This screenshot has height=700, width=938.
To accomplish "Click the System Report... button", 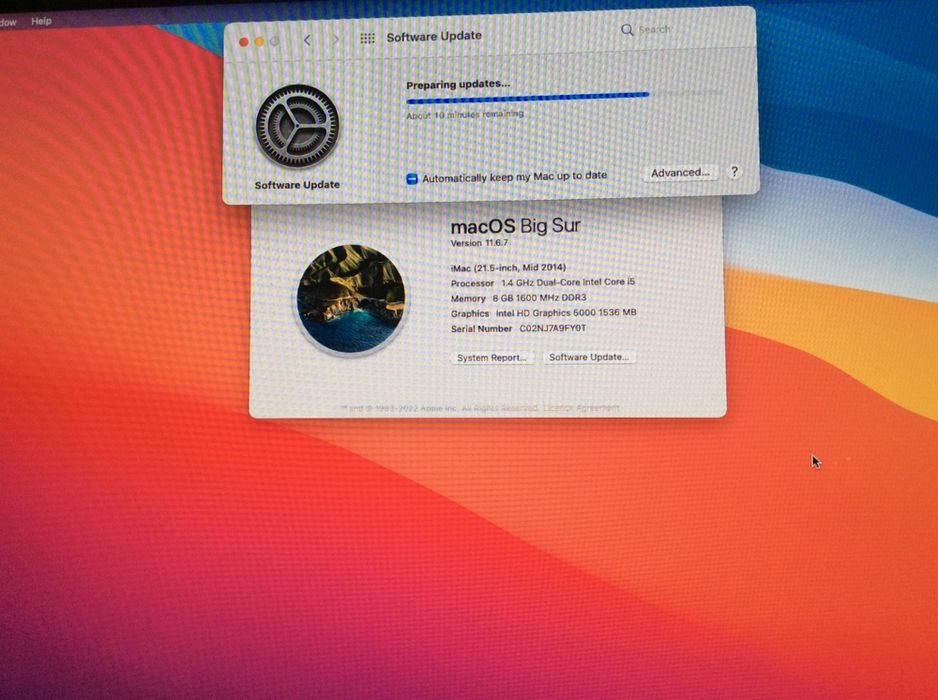I will [x=491, y=357].
